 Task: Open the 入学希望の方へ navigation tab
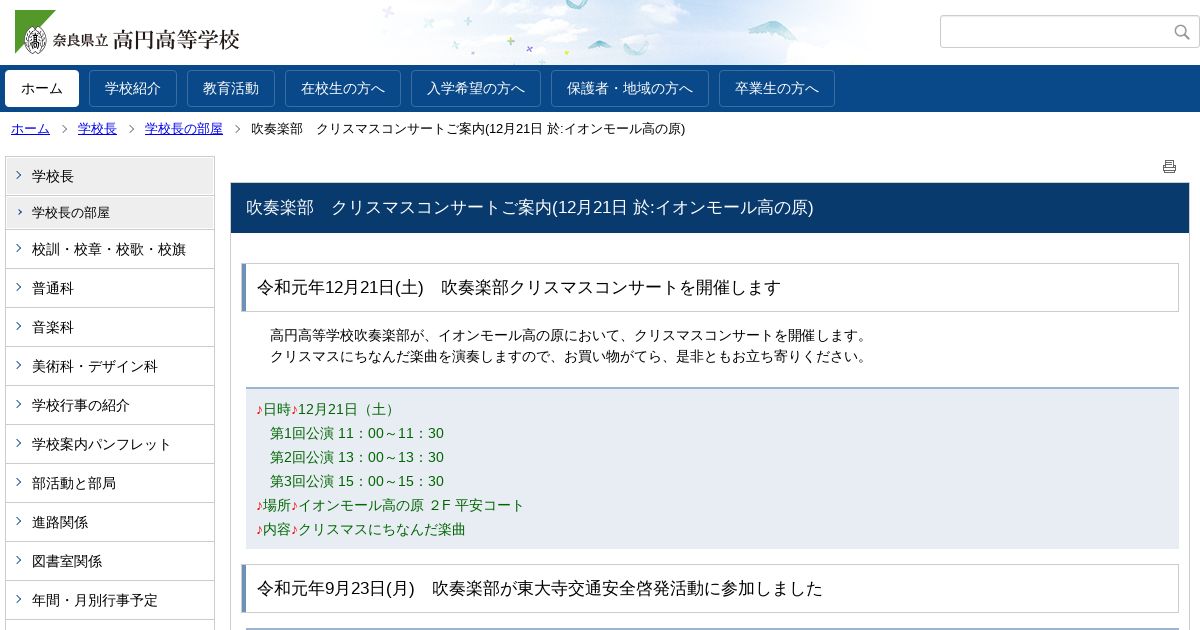(476, 88)
